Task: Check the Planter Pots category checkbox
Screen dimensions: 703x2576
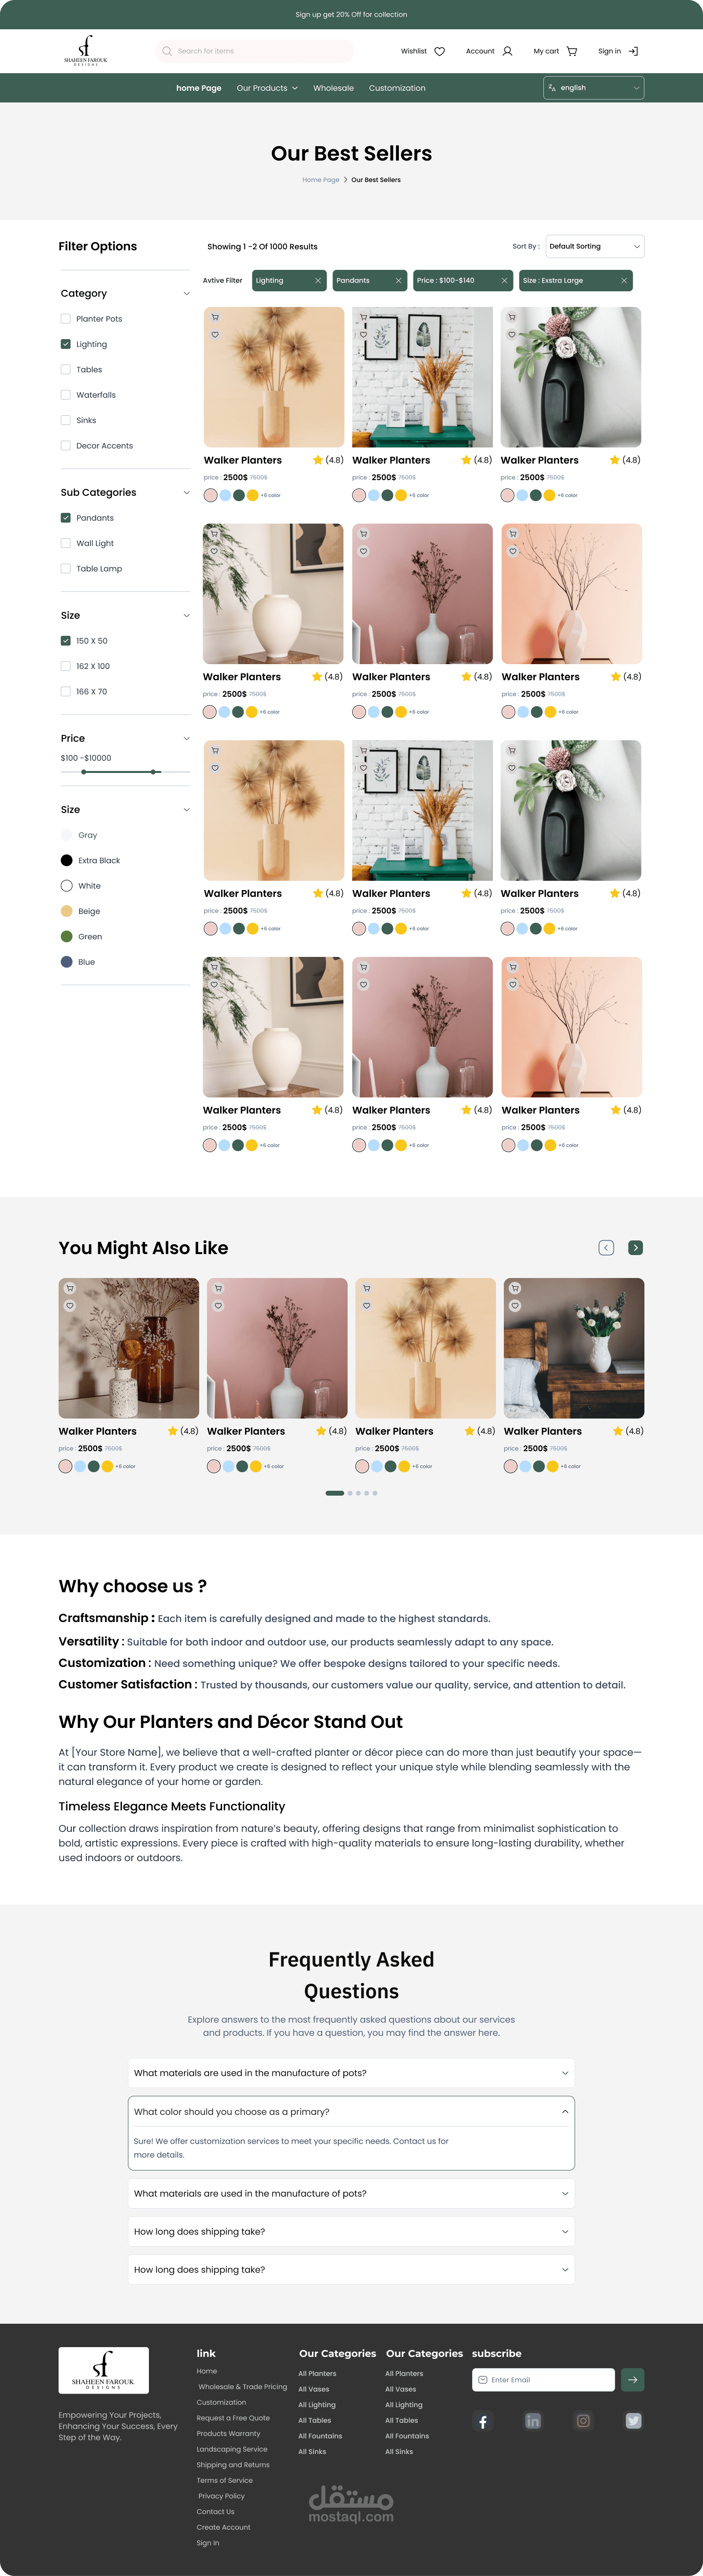Action: (x=66, y=319)
